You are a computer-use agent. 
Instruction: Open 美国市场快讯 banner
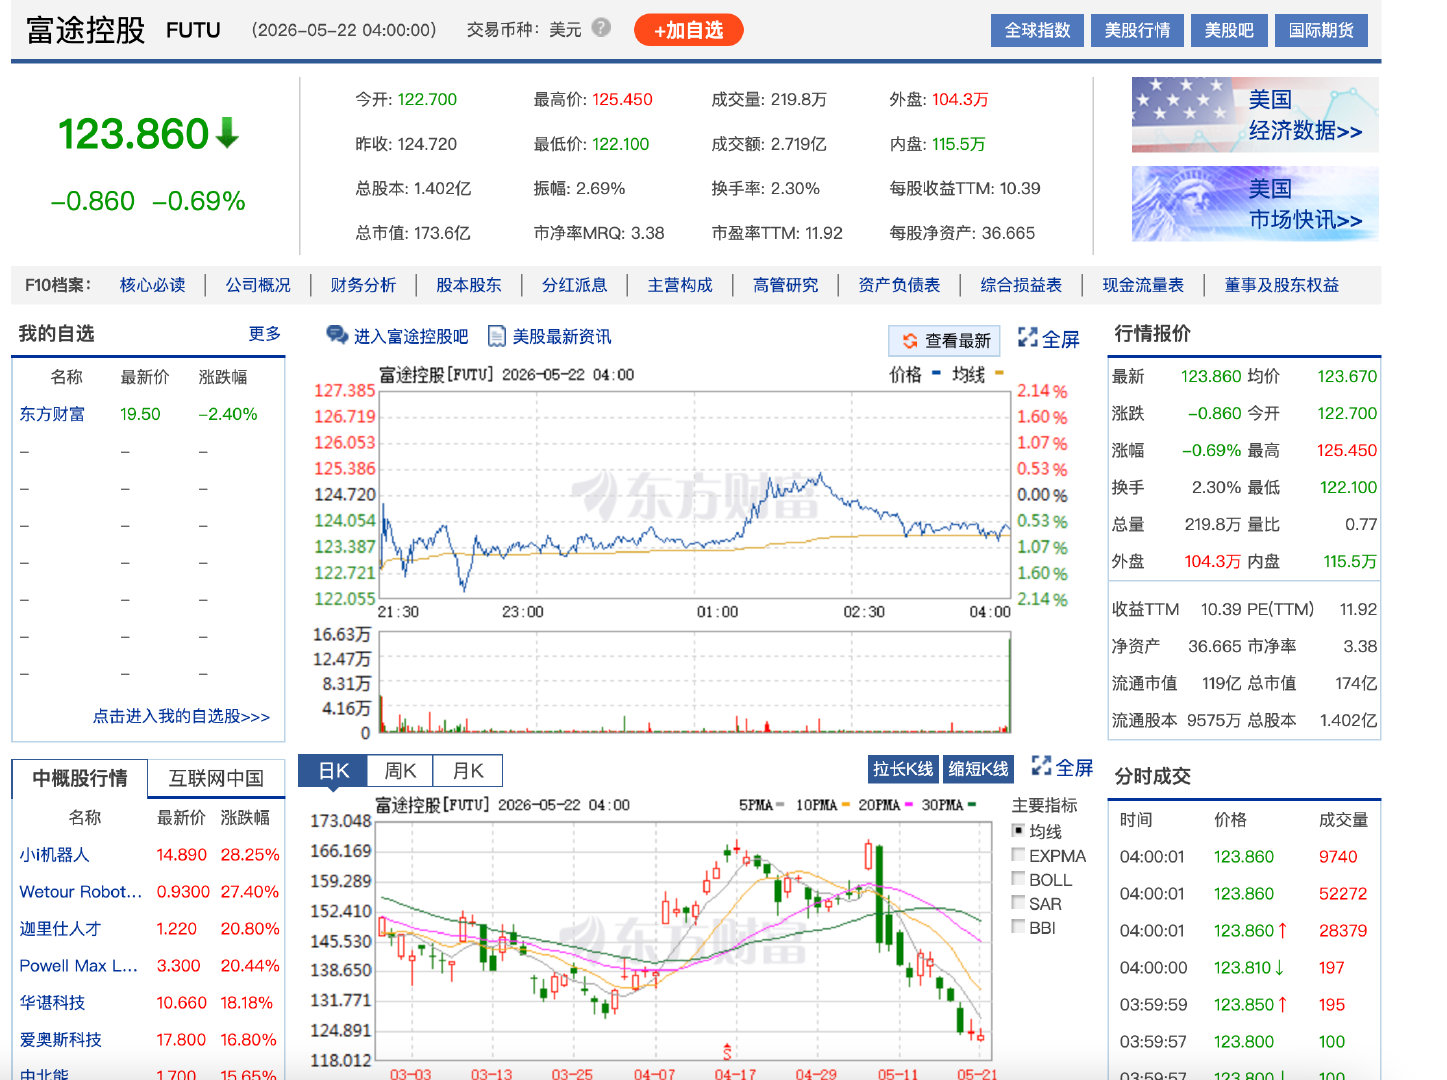[1255, 204]
